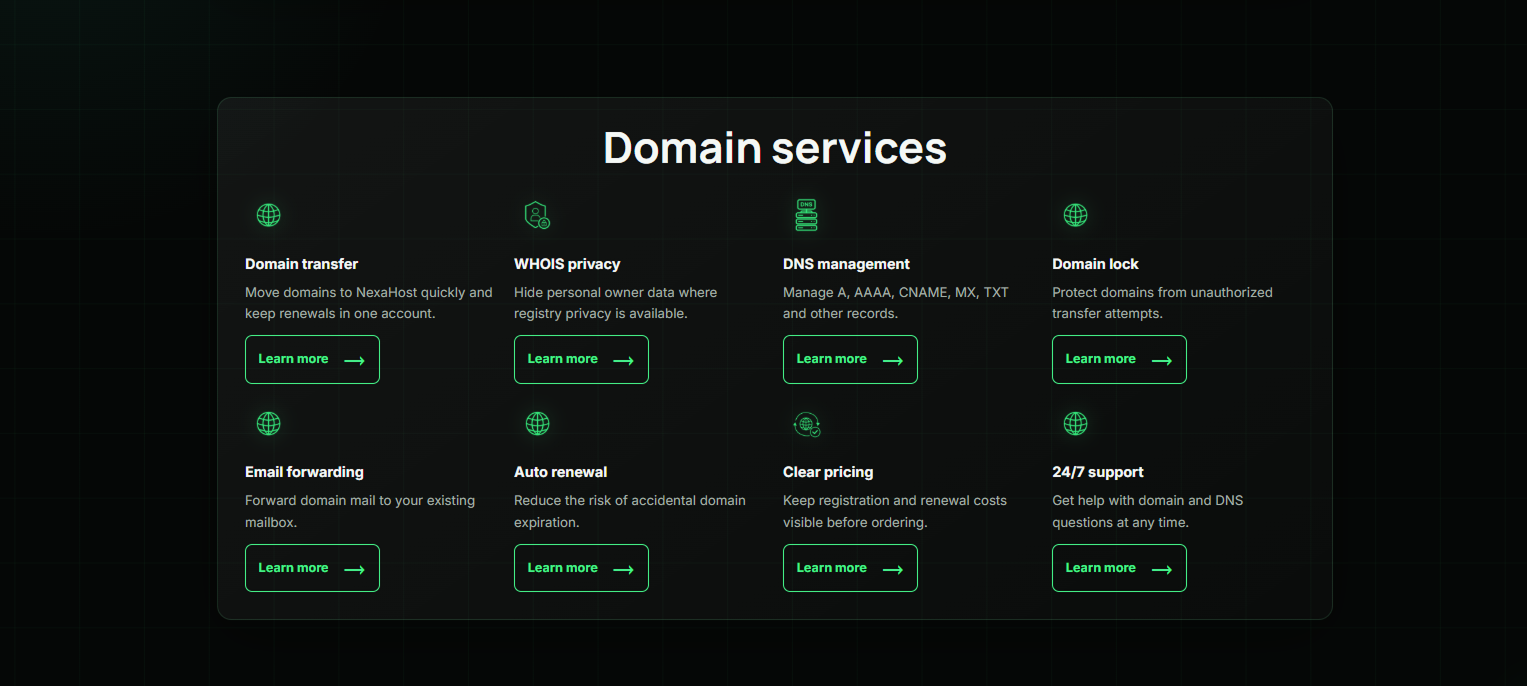Click the Auto renewal title
This screenshot has height=686, width=1527.
click(560, 472)
